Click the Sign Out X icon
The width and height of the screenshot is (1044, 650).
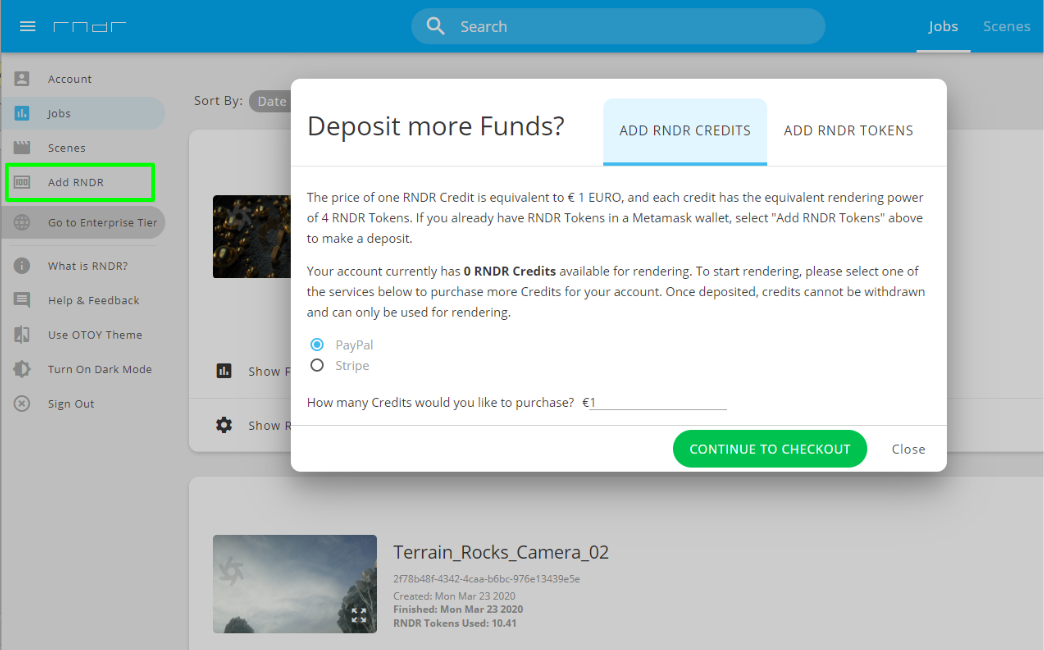pyautogui.click(x=22, y=404)
